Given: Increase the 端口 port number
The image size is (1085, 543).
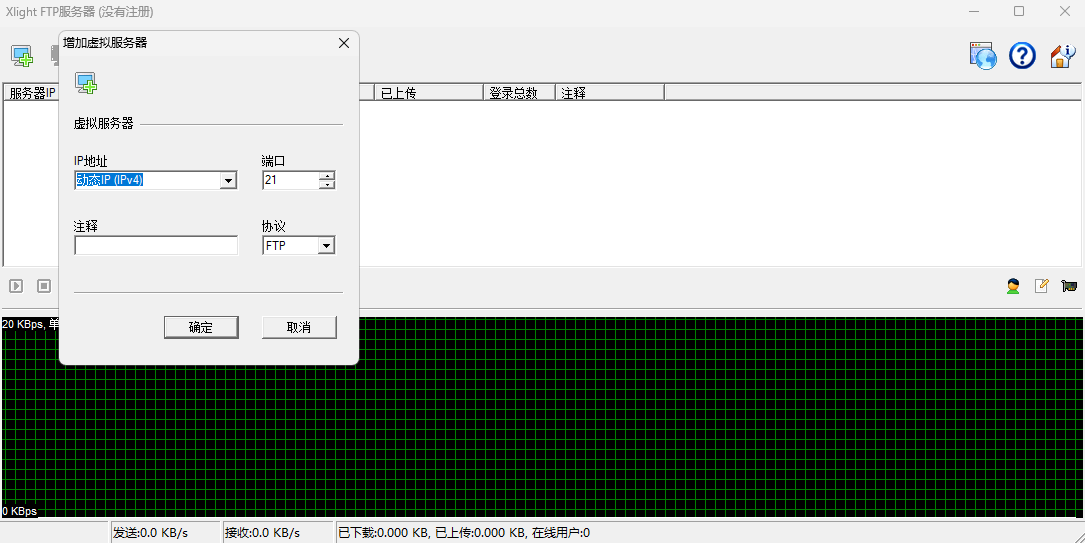Looking at the screenshot, I should point(327,176).
